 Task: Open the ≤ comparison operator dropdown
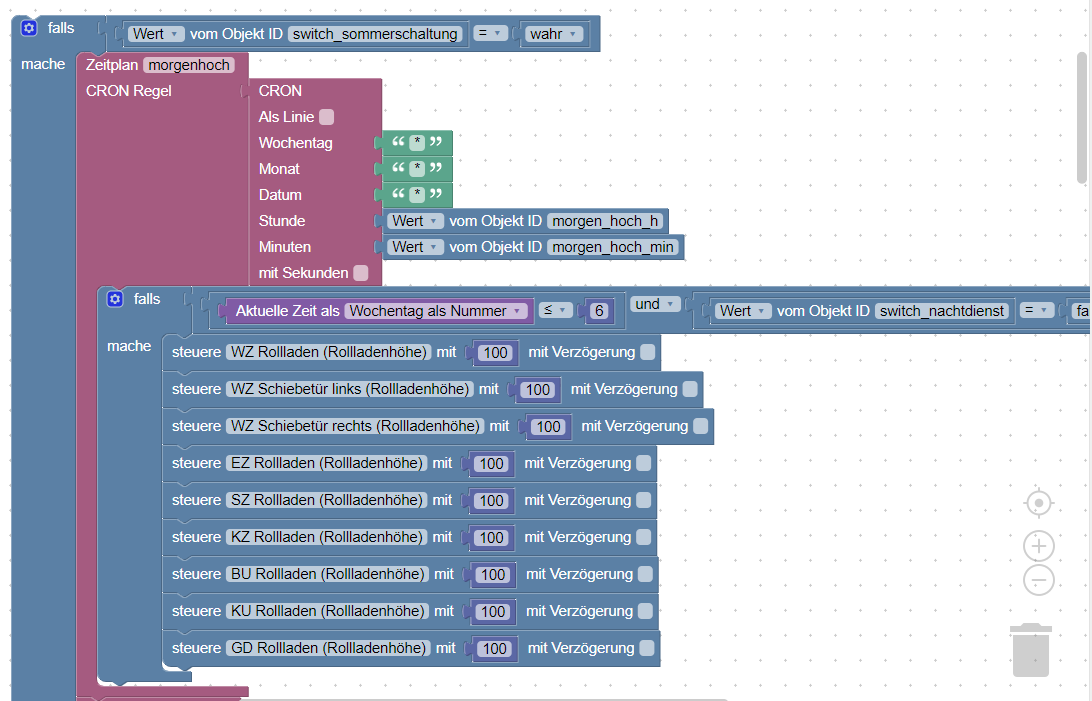[x=556, y=310]
